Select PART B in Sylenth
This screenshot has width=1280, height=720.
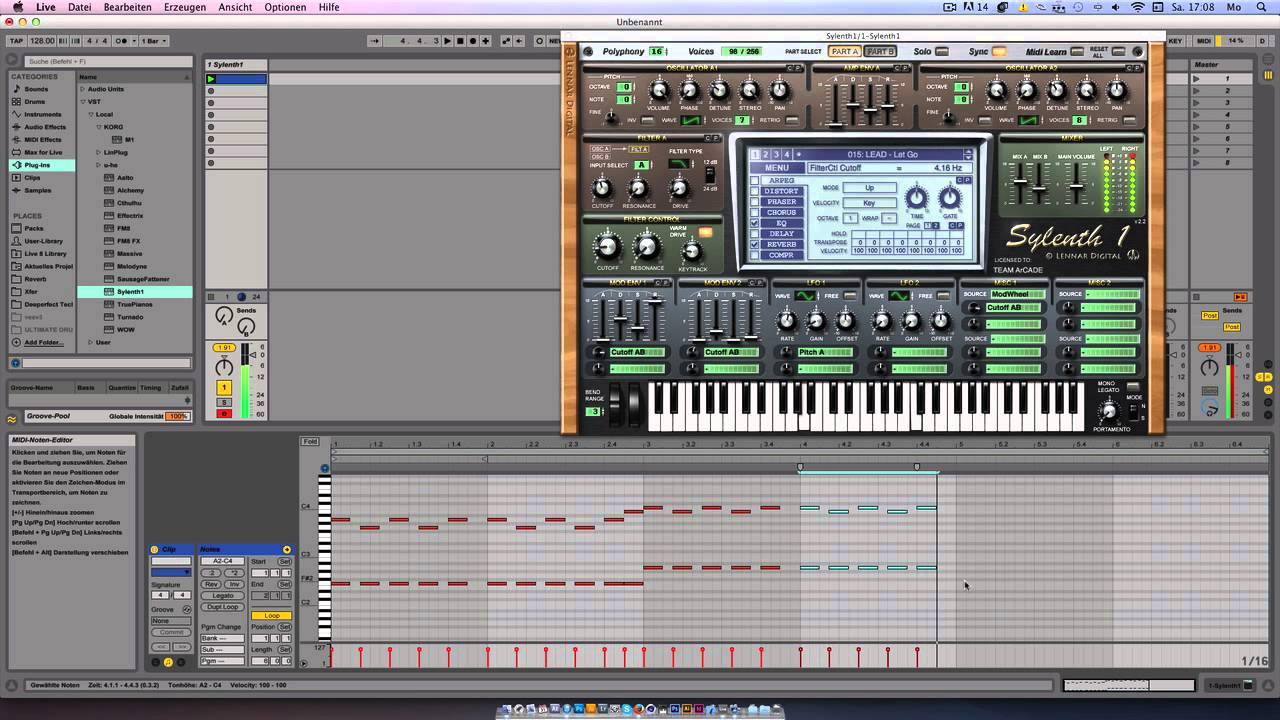tap(880, 52)
